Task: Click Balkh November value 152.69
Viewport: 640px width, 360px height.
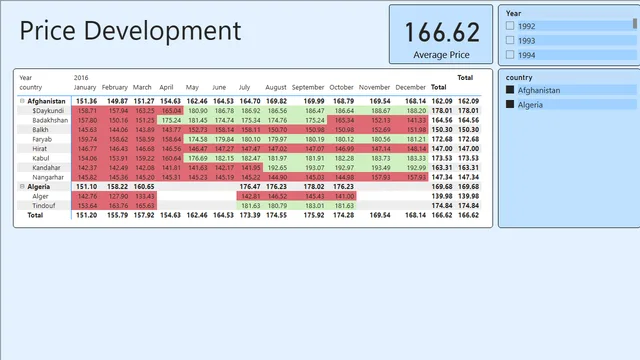Action: click(x=380, y=130)
